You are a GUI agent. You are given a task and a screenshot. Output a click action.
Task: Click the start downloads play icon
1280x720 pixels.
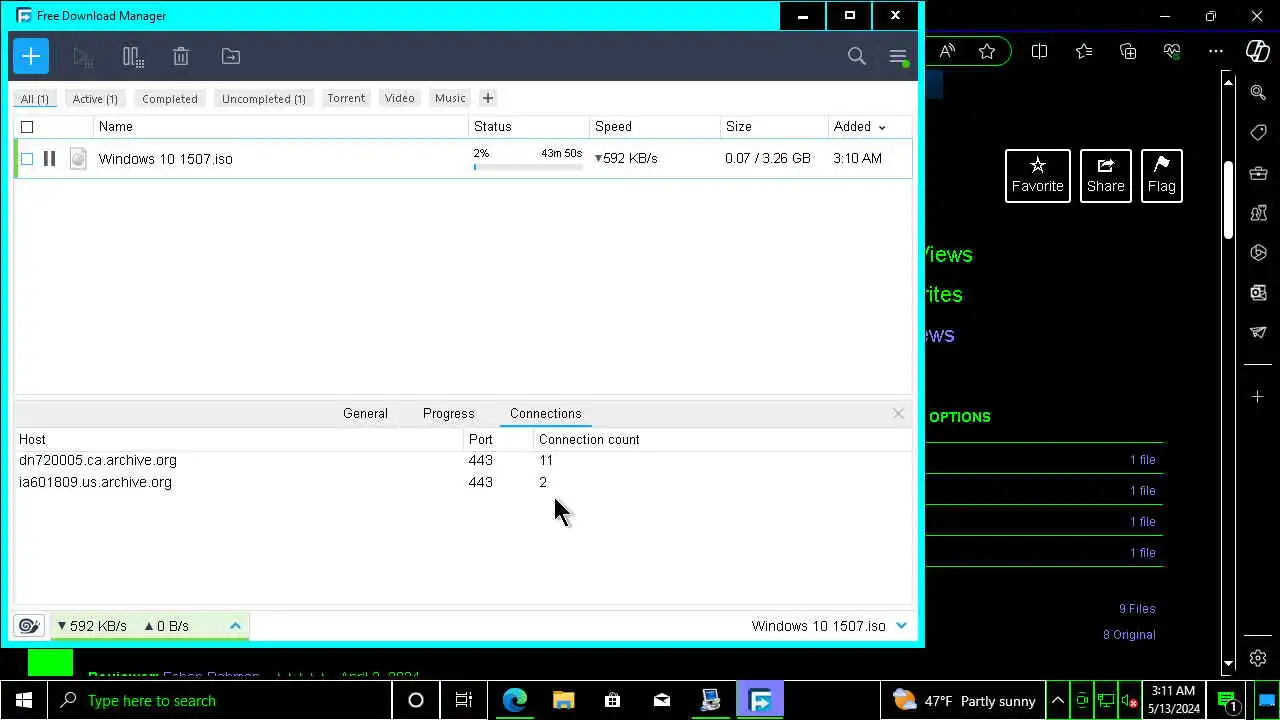click(x=83, y=57)
